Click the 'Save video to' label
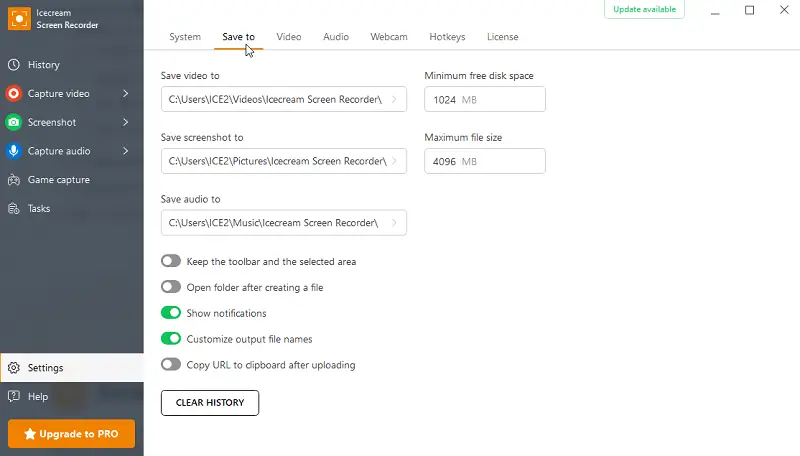800x456 pixels. coord(190,75)
